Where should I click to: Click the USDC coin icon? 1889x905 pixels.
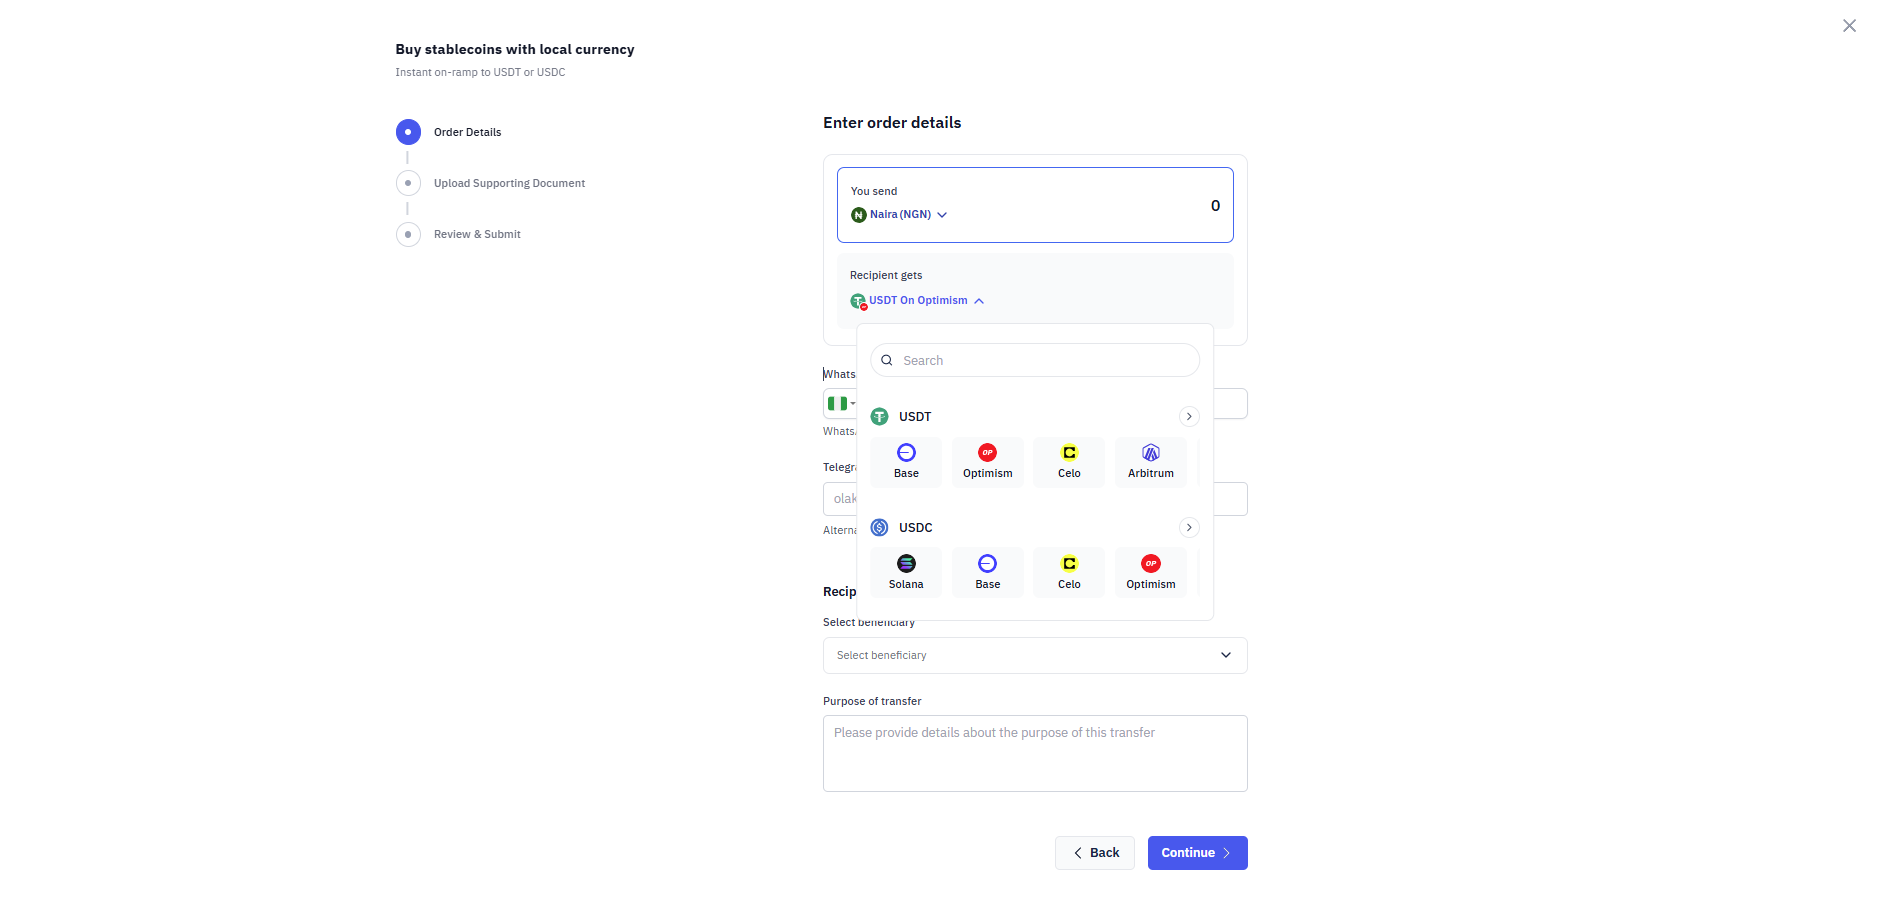point(880,527)
